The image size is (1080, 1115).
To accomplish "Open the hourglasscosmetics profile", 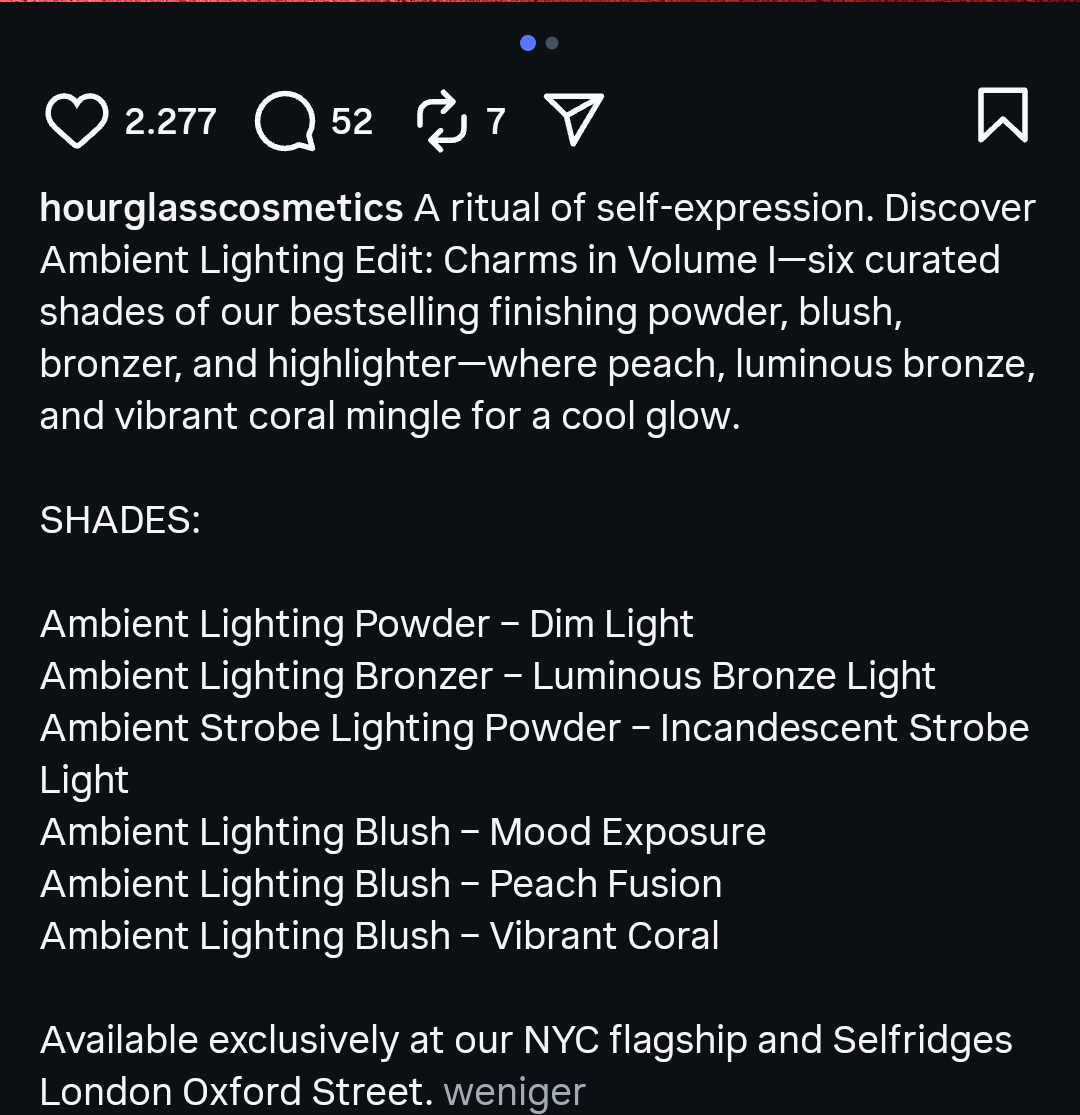I will point(221,208).
